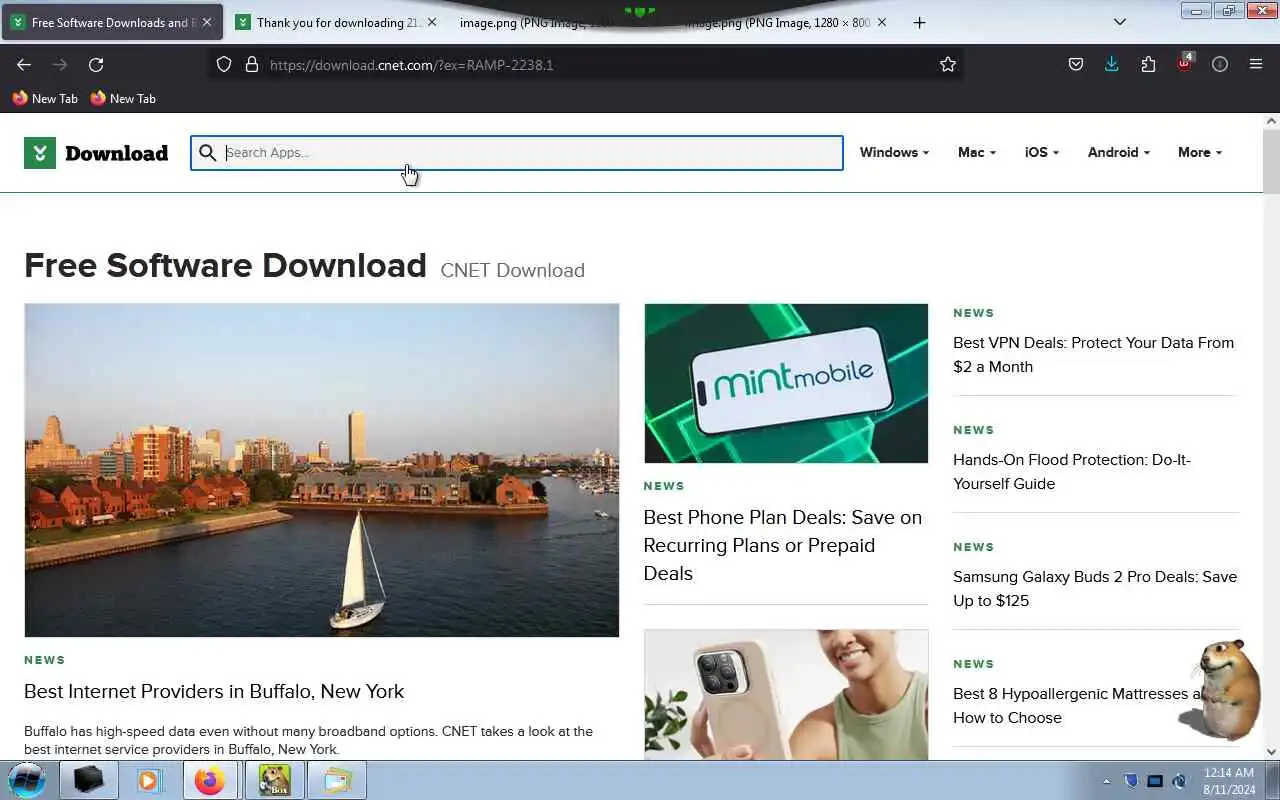1280x800 pixels.
Task: Click the volume tray icon
Action: tap(1179, 781)
